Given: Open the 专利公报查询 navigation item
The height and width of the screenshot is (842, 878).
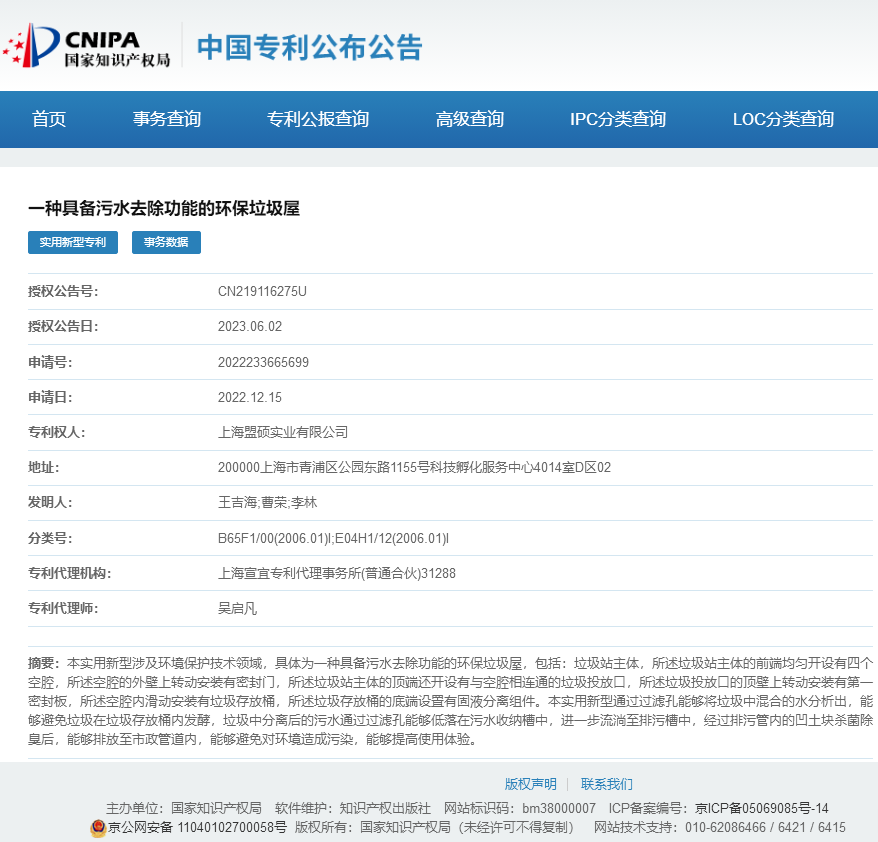Looking at the screenshot, I should tap(318, 119).
